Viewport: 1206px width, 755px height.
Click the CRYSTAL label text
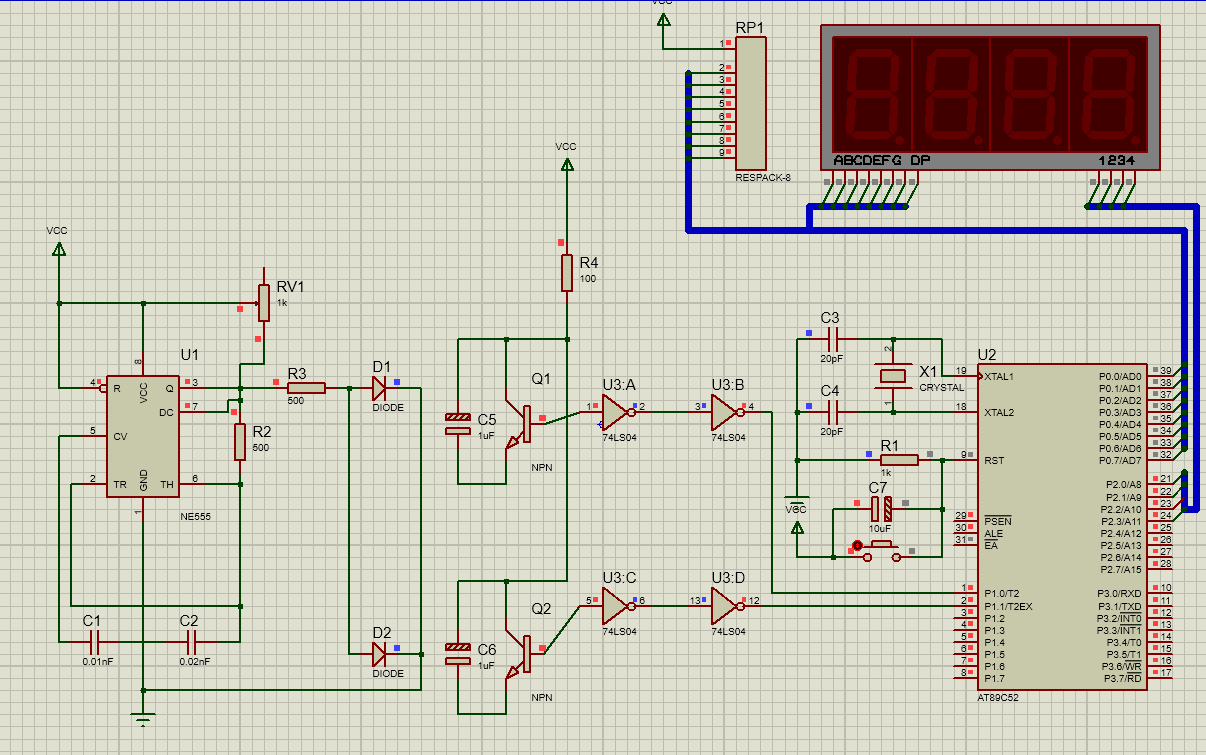point(941,388)
